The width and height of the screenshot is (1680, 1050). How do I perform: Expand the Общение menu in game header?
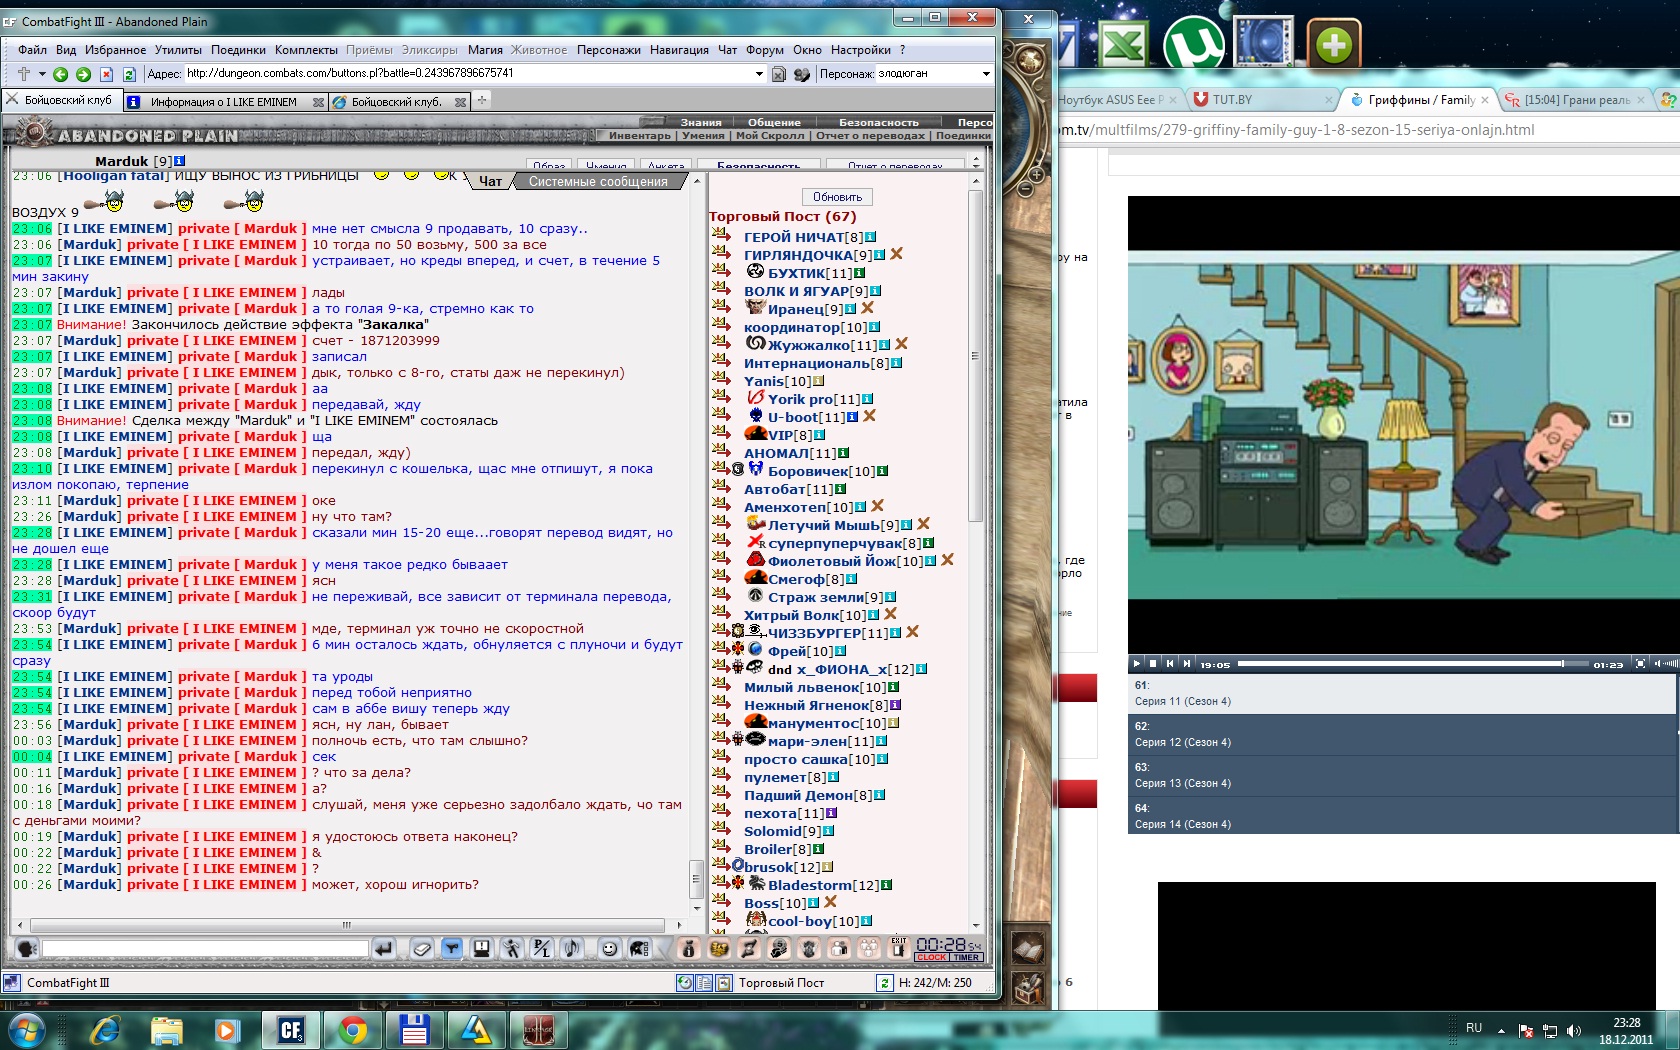coord(774,122)
